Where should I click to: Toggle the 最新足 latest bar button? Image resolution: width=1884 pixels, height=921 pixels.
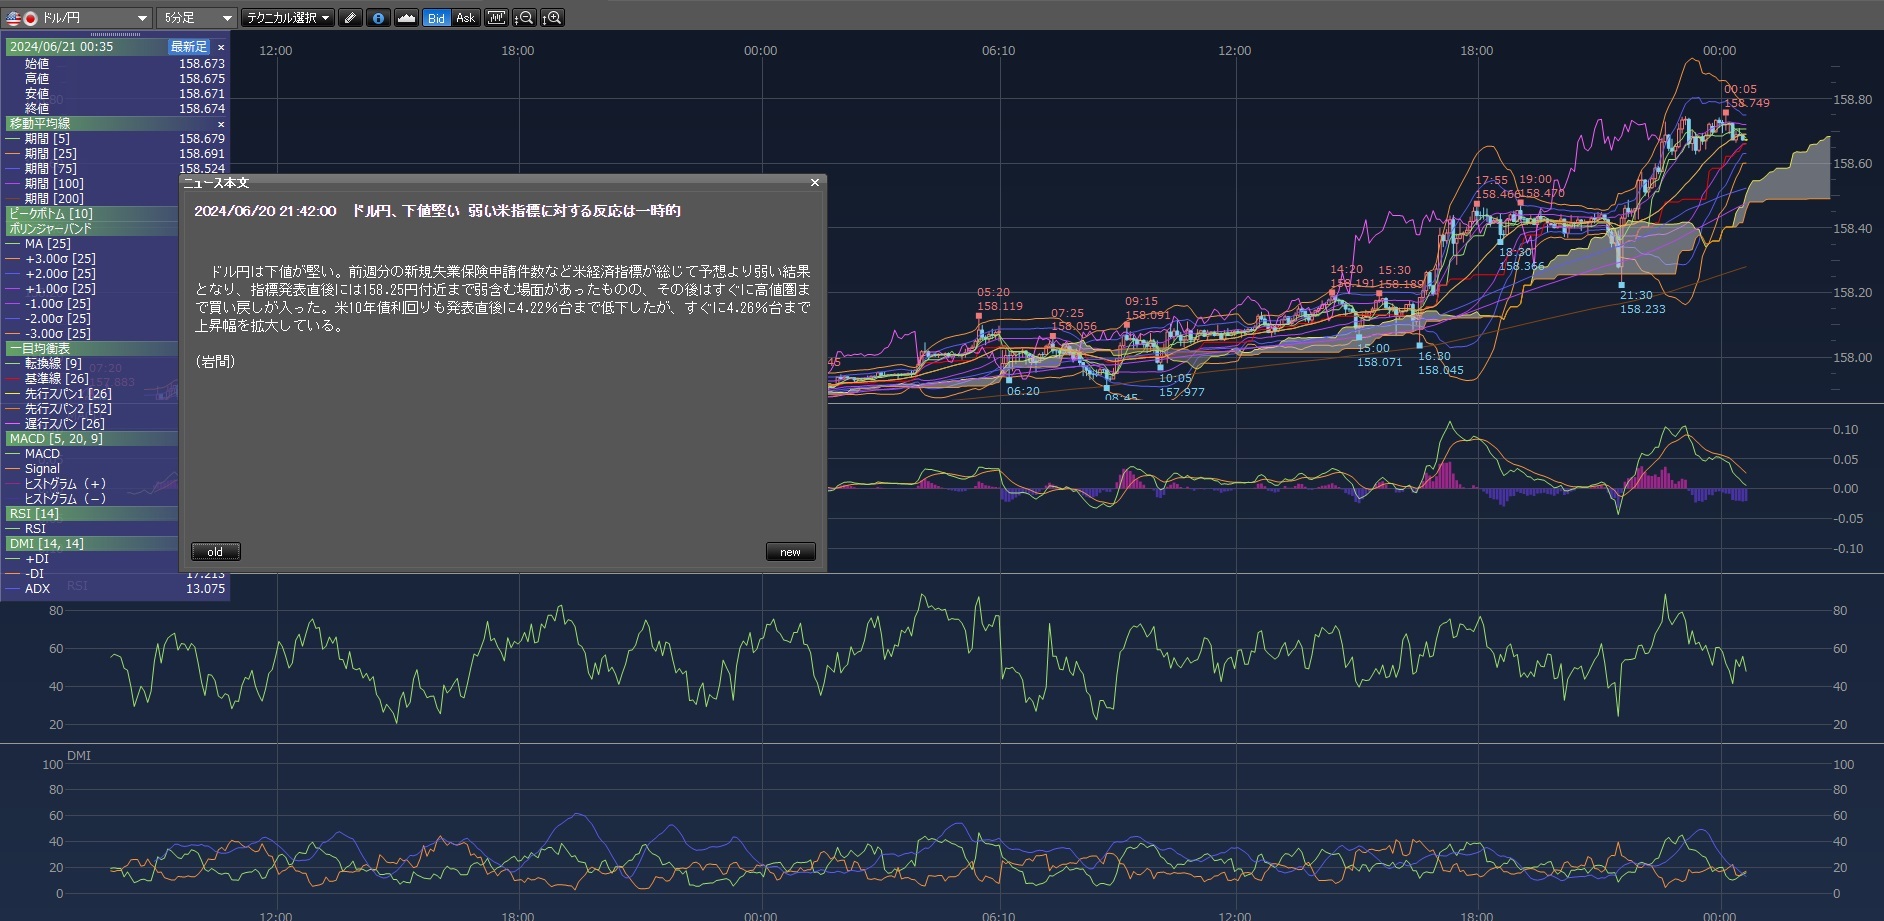coord(188,47)
